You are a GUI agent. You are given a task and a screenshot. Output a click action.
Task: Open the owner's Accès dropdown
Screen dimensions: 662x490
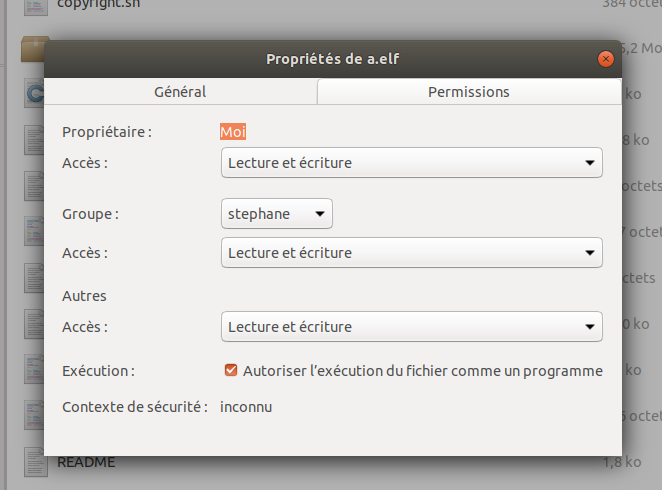[x=411, y=162]
